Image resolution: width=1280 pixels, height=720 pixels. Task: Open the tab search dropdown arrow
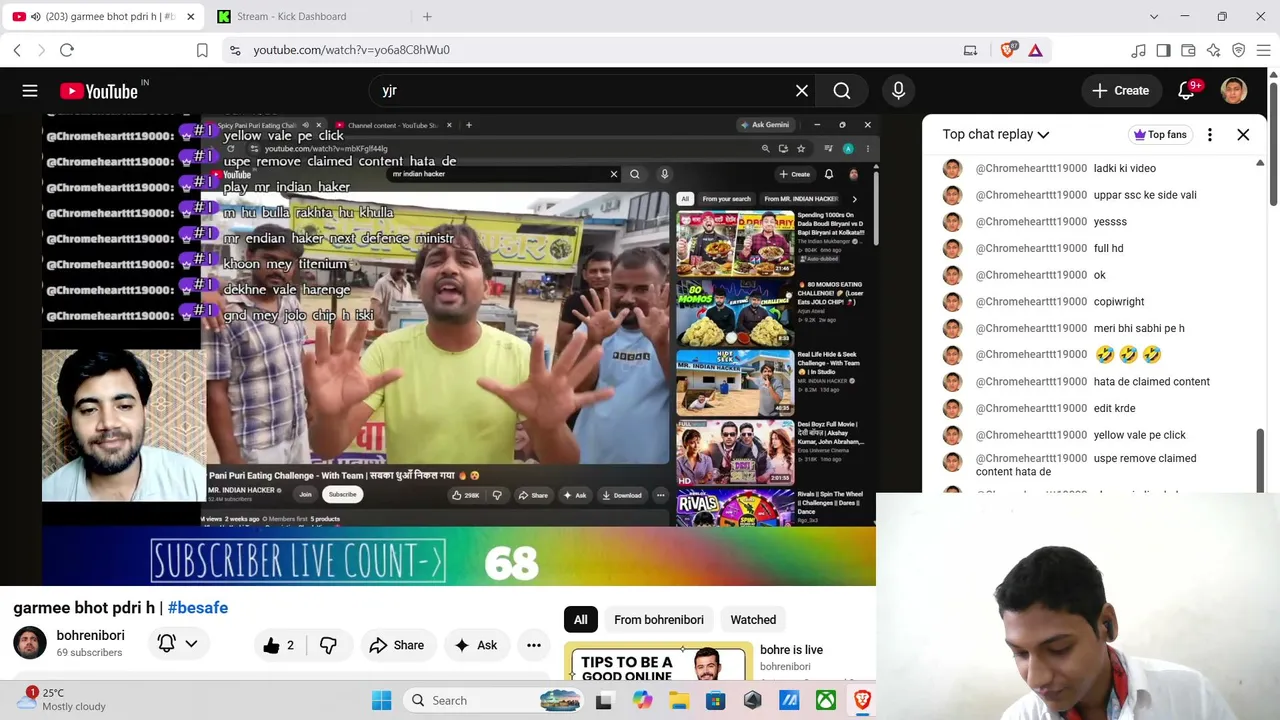(1153, 16)
